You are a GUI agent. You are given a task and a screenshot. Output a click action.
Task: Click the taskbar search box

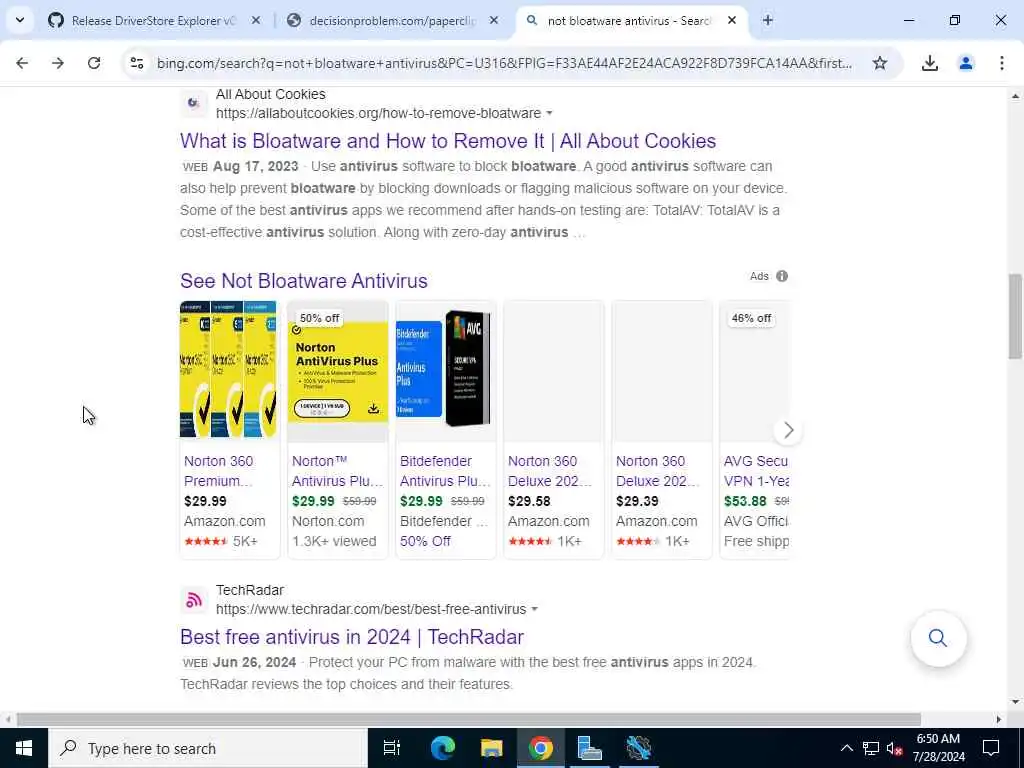tap(208, 748)
